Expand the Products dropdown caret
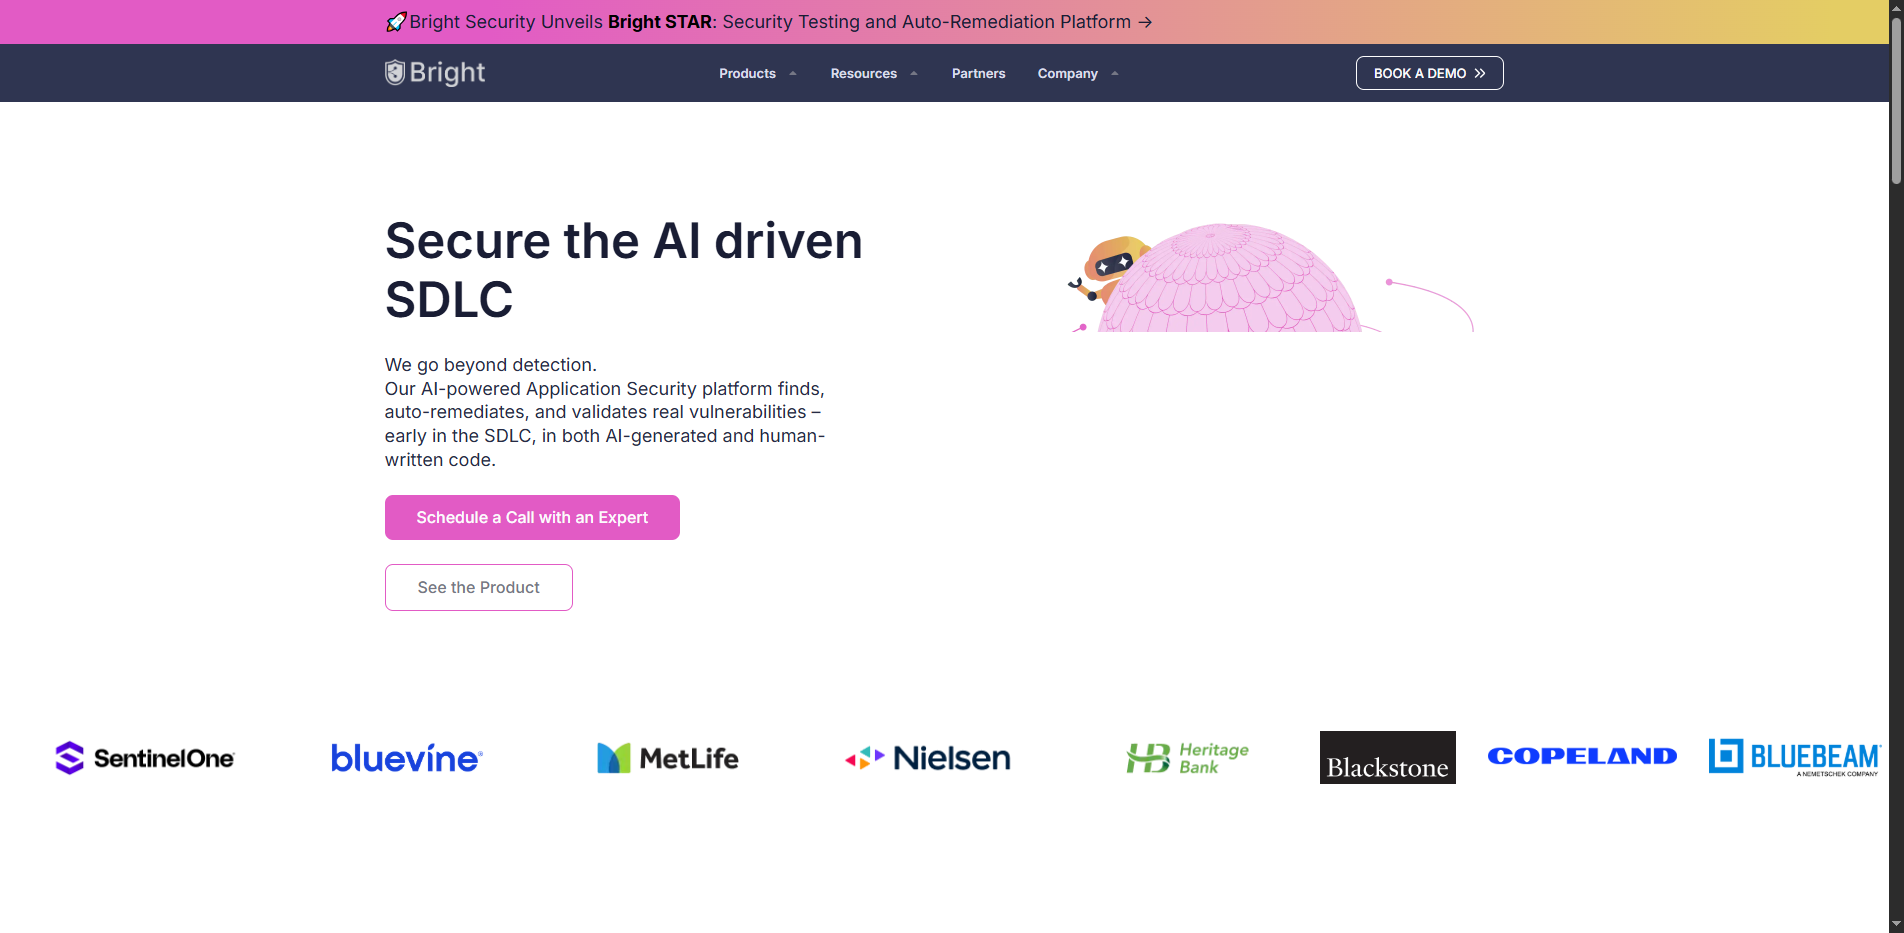Viewport: 1904px width, 933px height. click(793, 73)
